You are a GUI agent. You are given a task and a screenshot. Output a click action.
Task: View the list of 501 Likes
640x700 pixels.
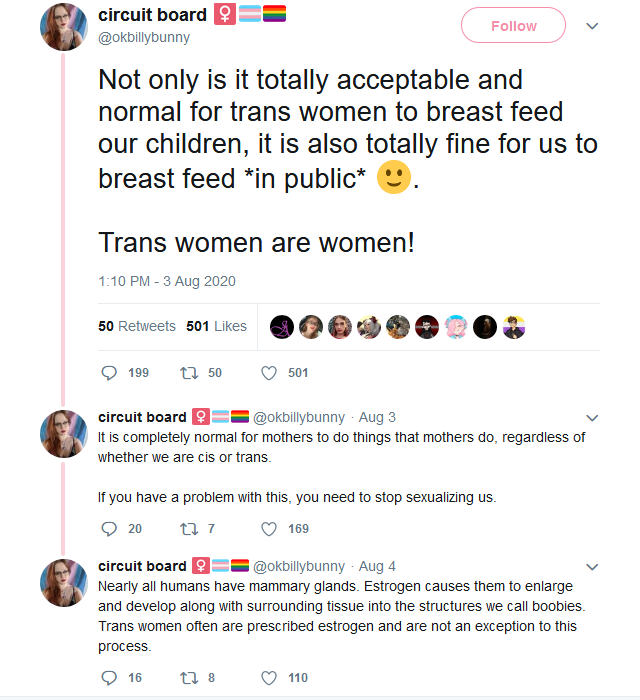click(216, 326)
